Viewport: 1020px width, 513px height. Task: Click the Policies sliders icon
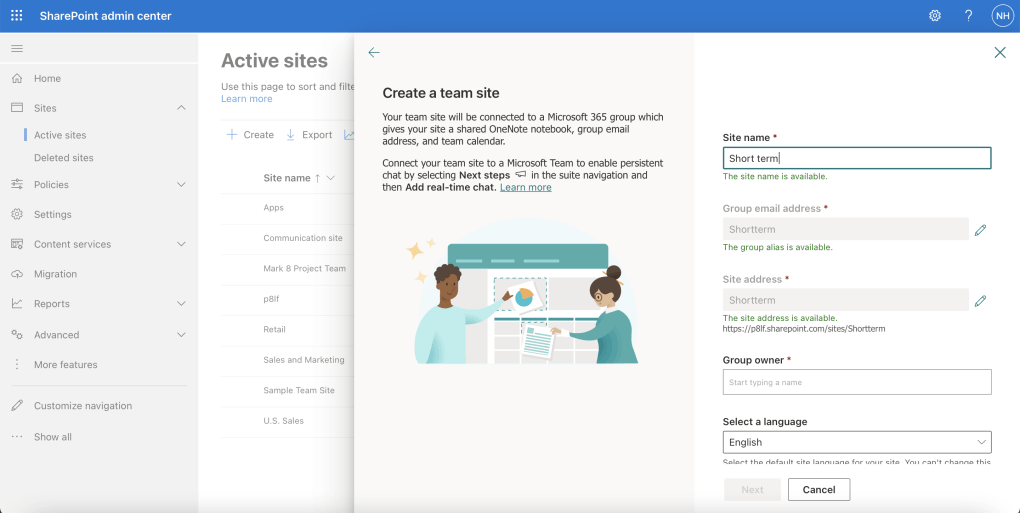click(17, 184)
